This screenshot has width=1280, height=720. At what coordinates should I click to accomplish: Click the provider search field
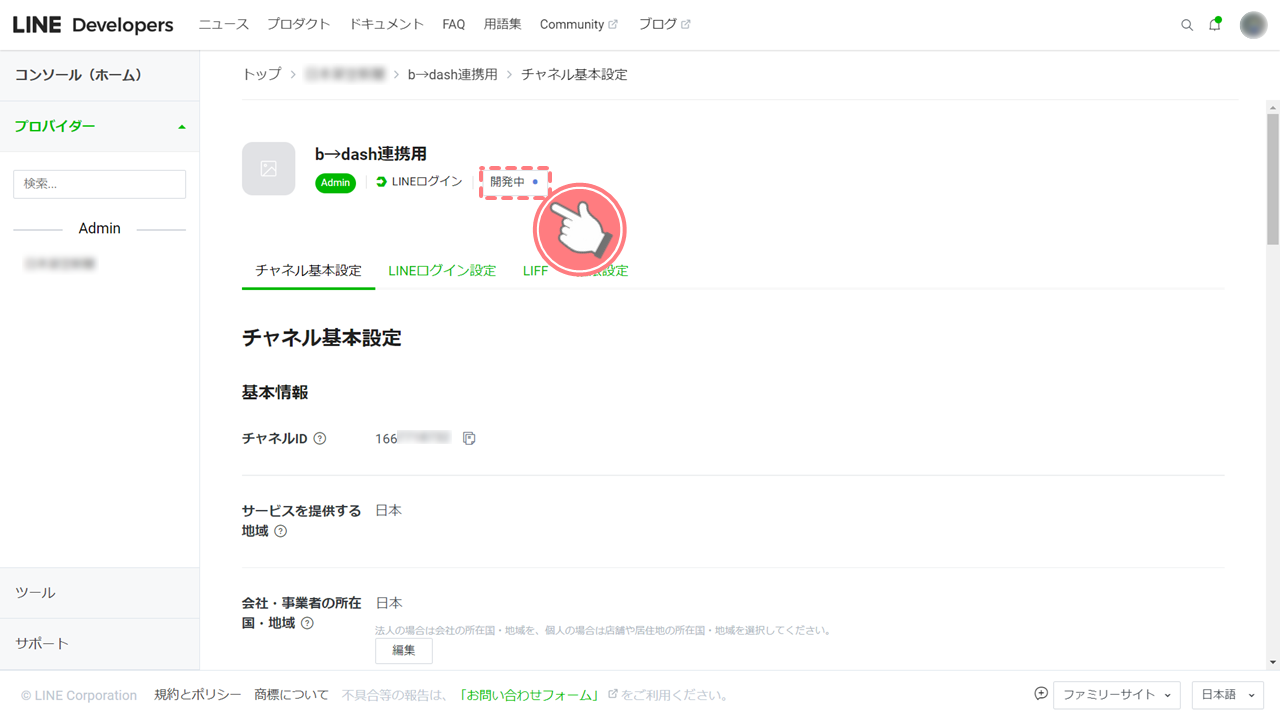[99, 184]
